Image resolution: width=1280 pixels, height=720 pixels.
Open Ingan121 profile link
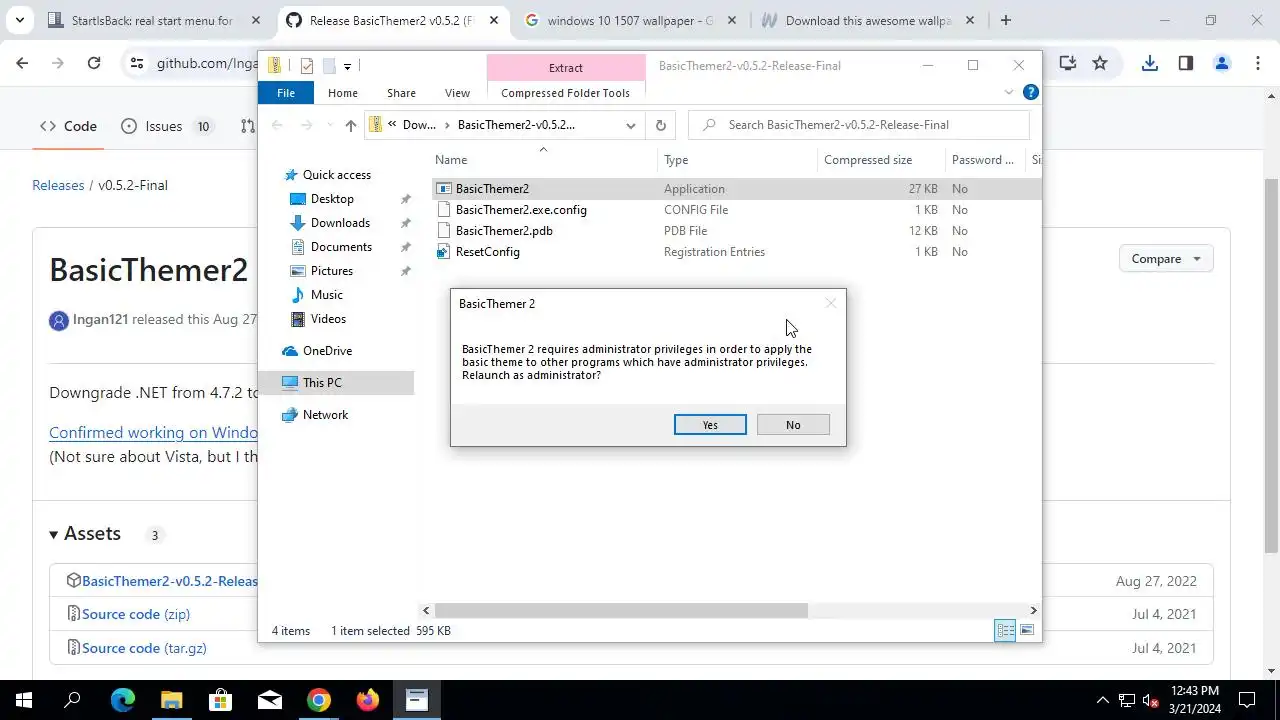[100, 320]
